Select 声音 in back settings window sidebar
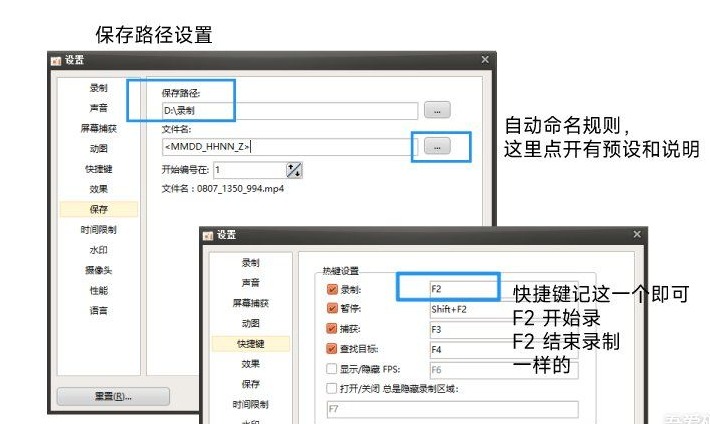Screen dimensions: 710x424 pyautogui.click(x=98, y=108)
